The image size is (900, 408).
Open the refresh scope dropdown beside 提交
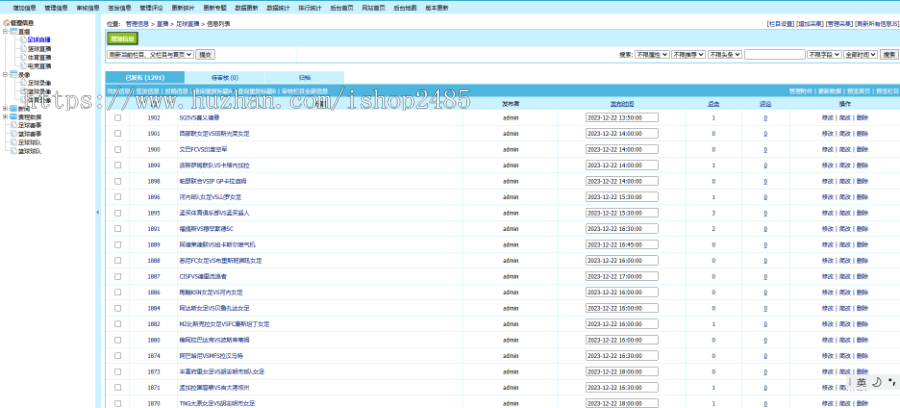pyautogui.click(x=150, y=55)
